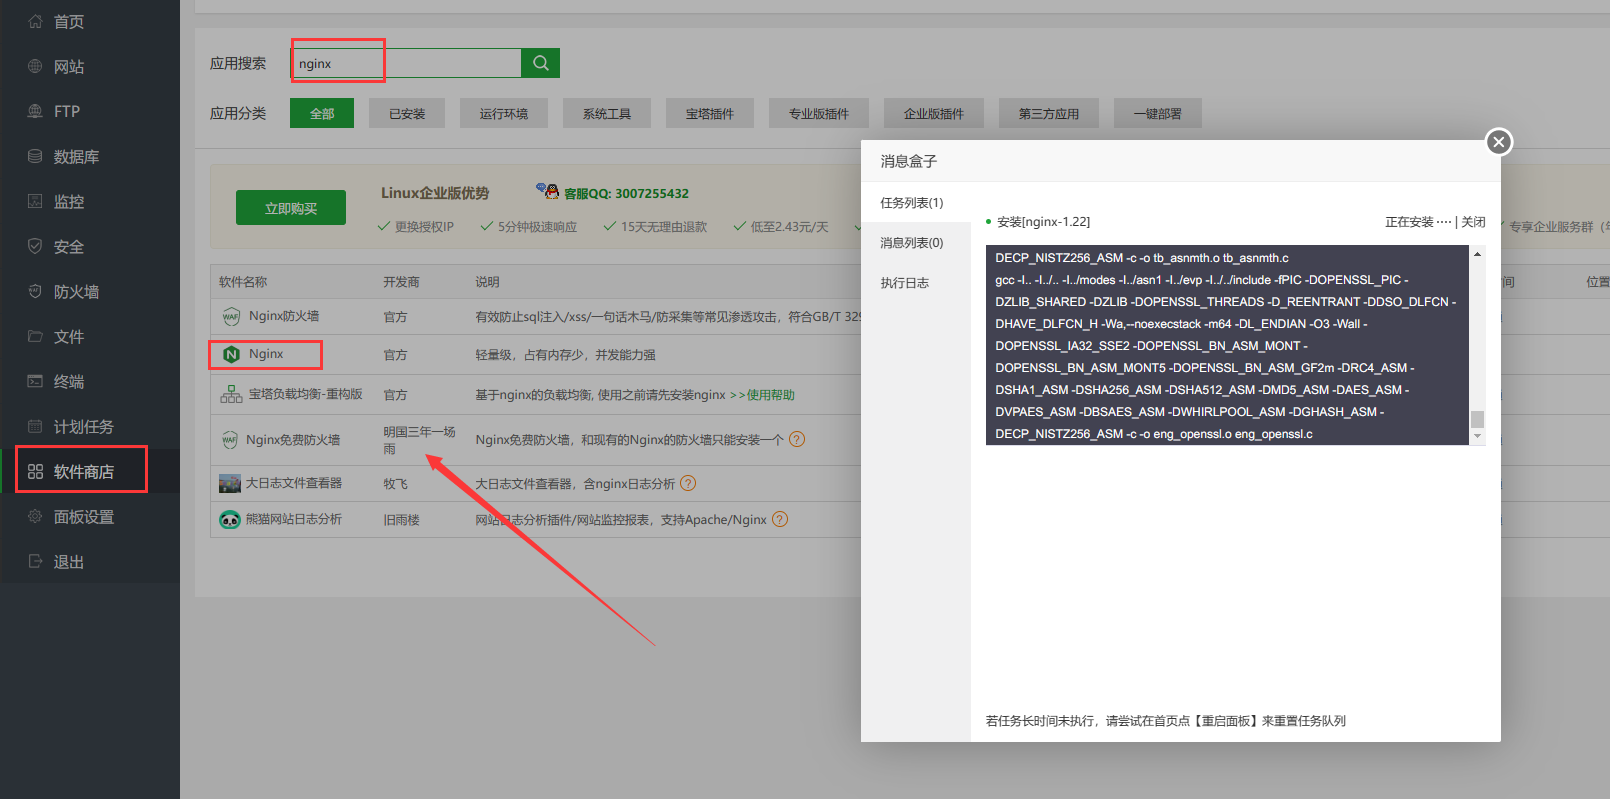
Task: Click the 软件商店 app store icon
Action: point(35,471)
